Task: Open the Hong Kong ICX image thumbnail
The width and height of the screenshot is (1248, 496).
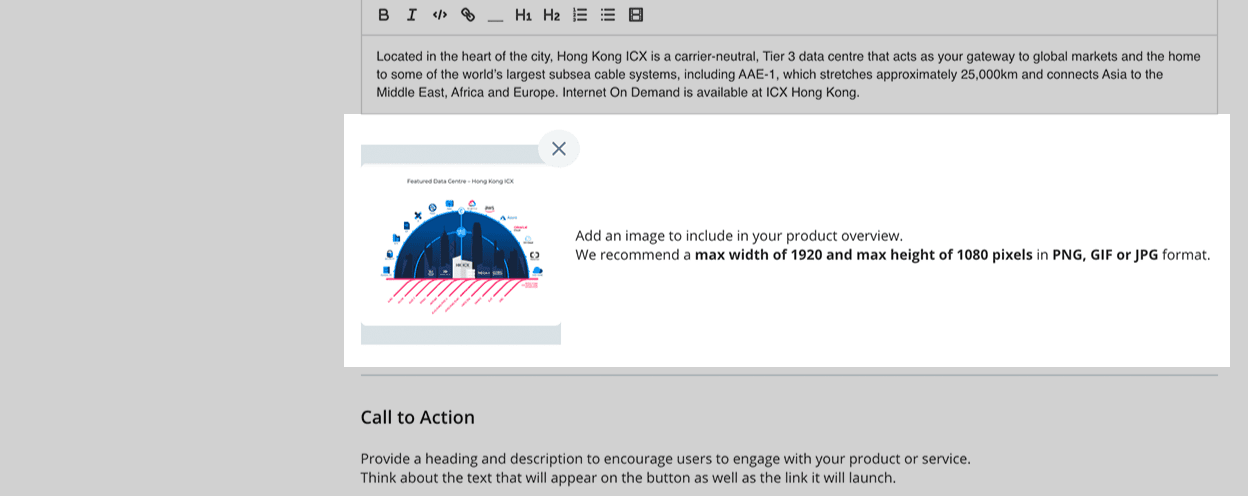Action: click(x=460, y=245)
